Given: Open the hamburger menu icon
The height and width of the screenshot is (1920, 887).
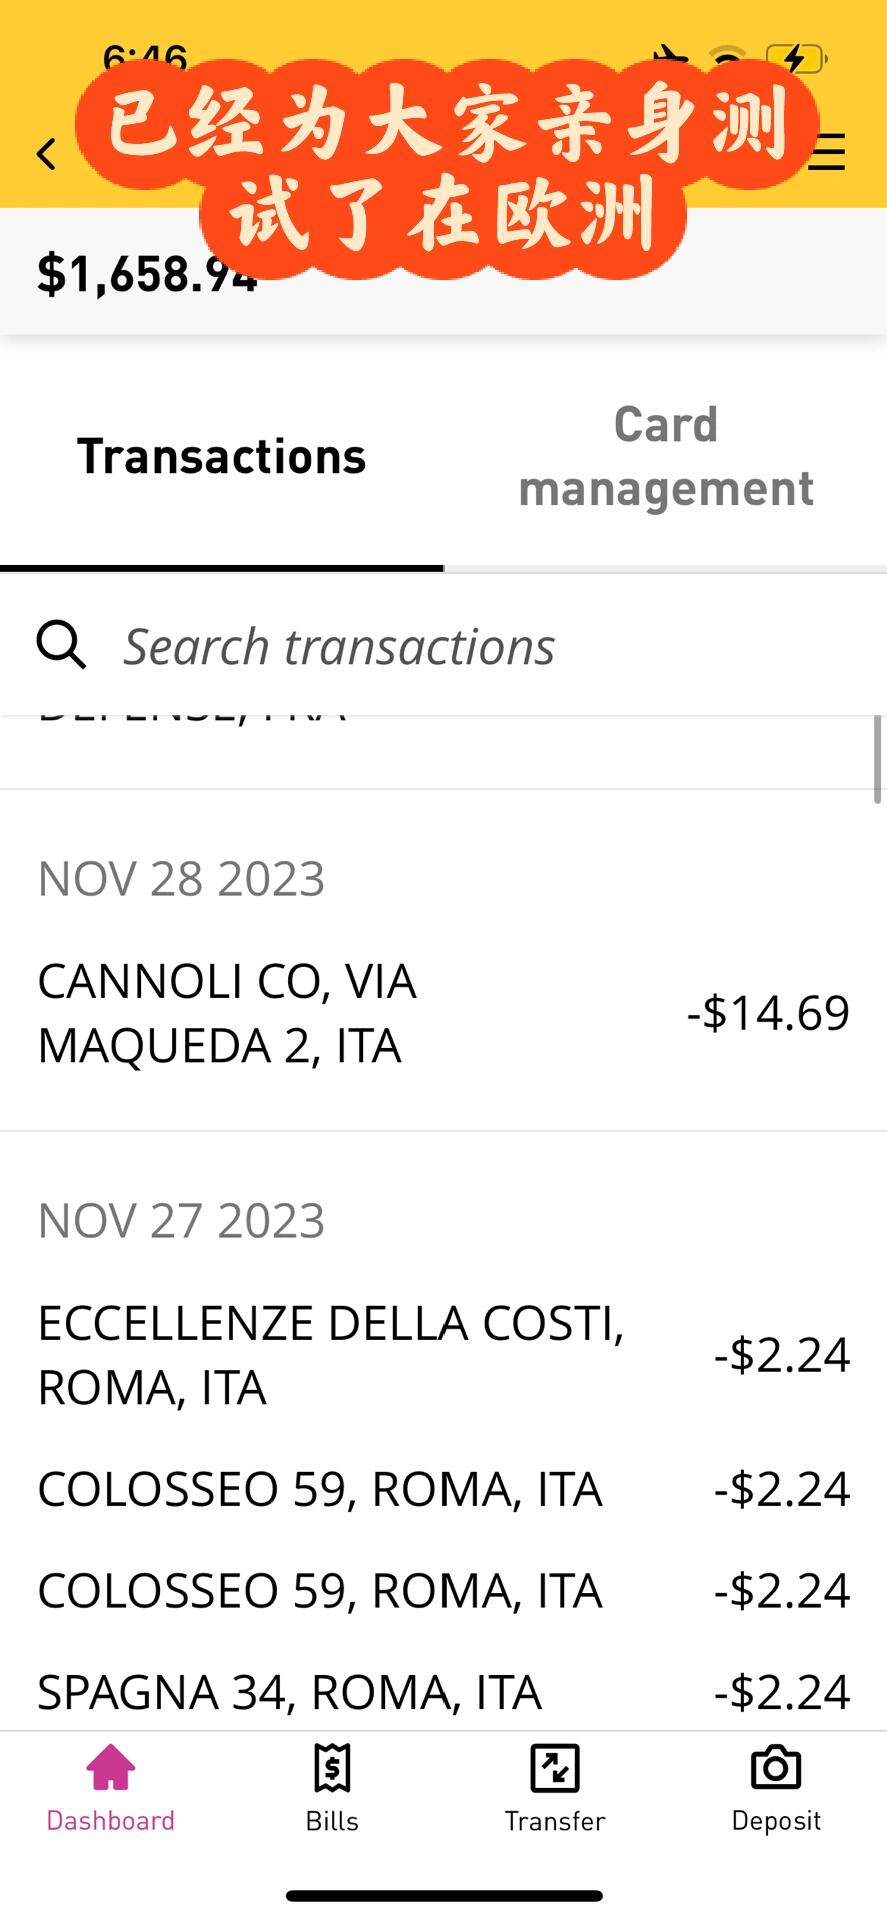Looking at the screenshot, I should click(828, 153).
